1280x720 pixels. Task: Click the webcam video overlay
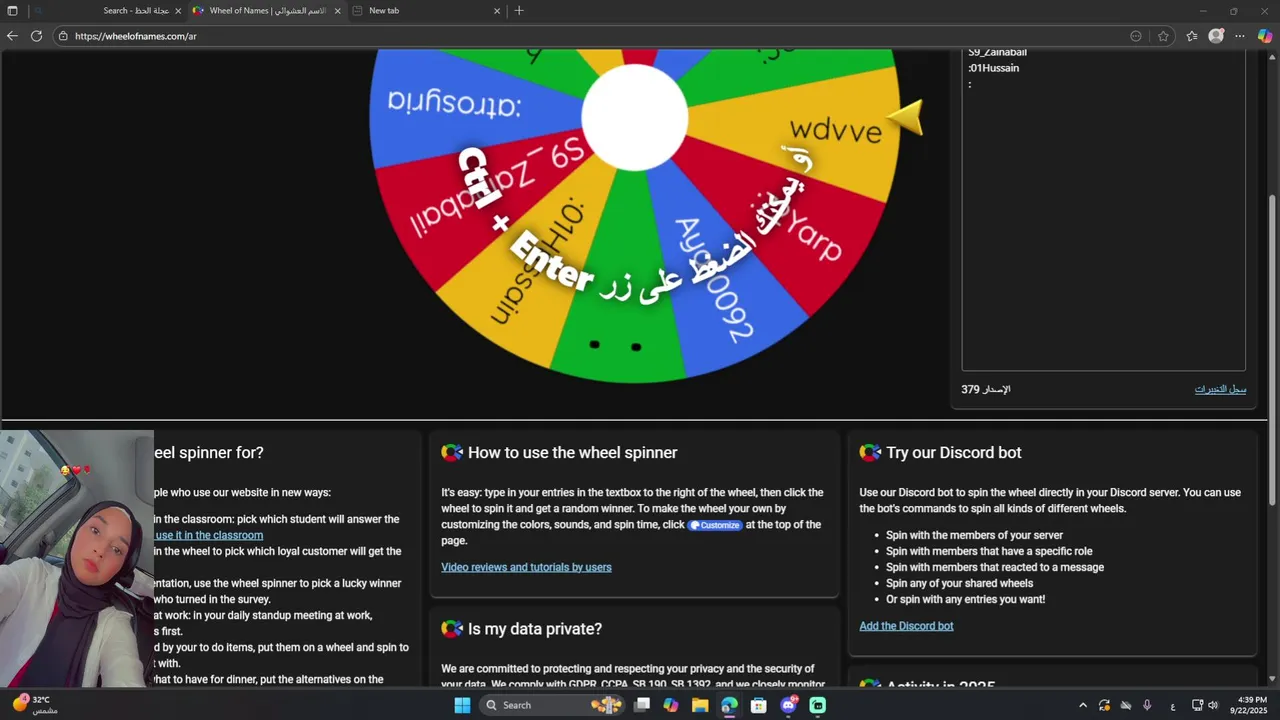[x=77, y=559]
